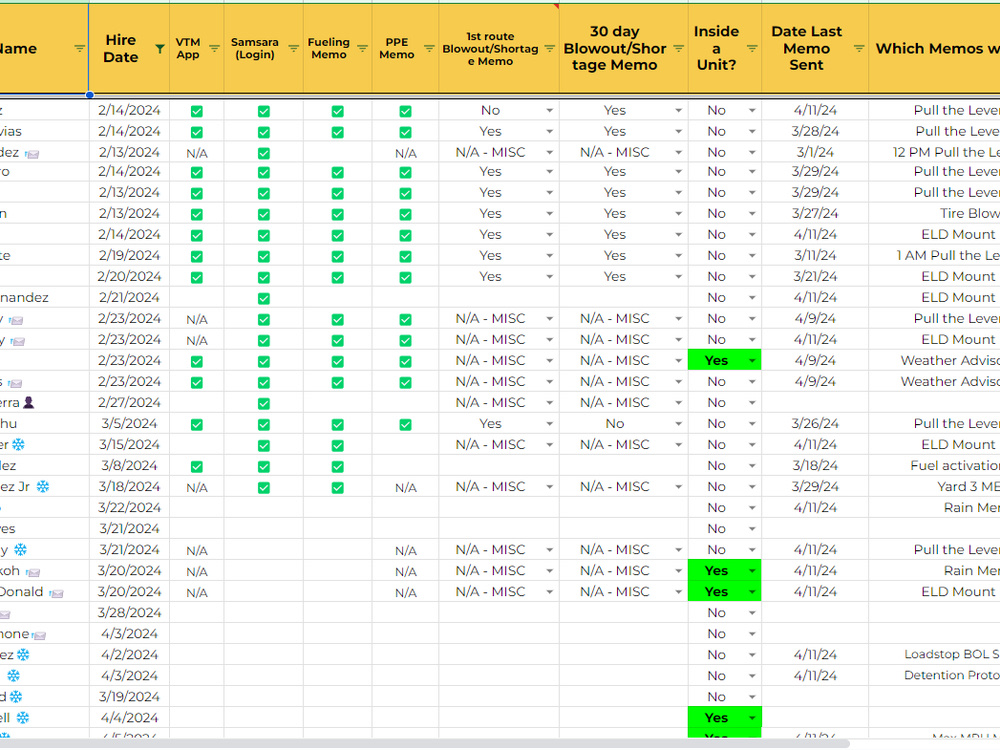The width and height of the screenshot is (1000, 750).
Task: Uncheck VTM App checkbox in the 3/8/2024 row
Action: (197, 467)
